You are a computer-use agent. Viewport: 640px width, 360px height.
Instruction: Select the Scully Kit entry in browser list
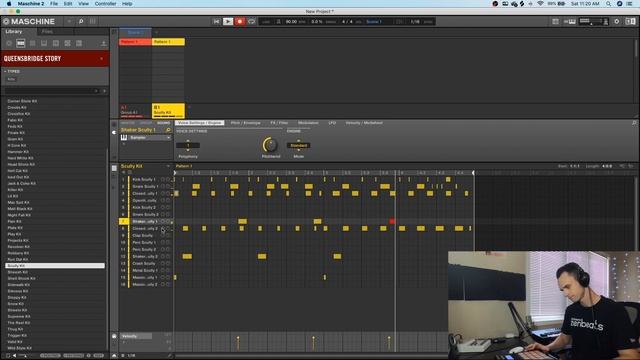tap(55, 266)
